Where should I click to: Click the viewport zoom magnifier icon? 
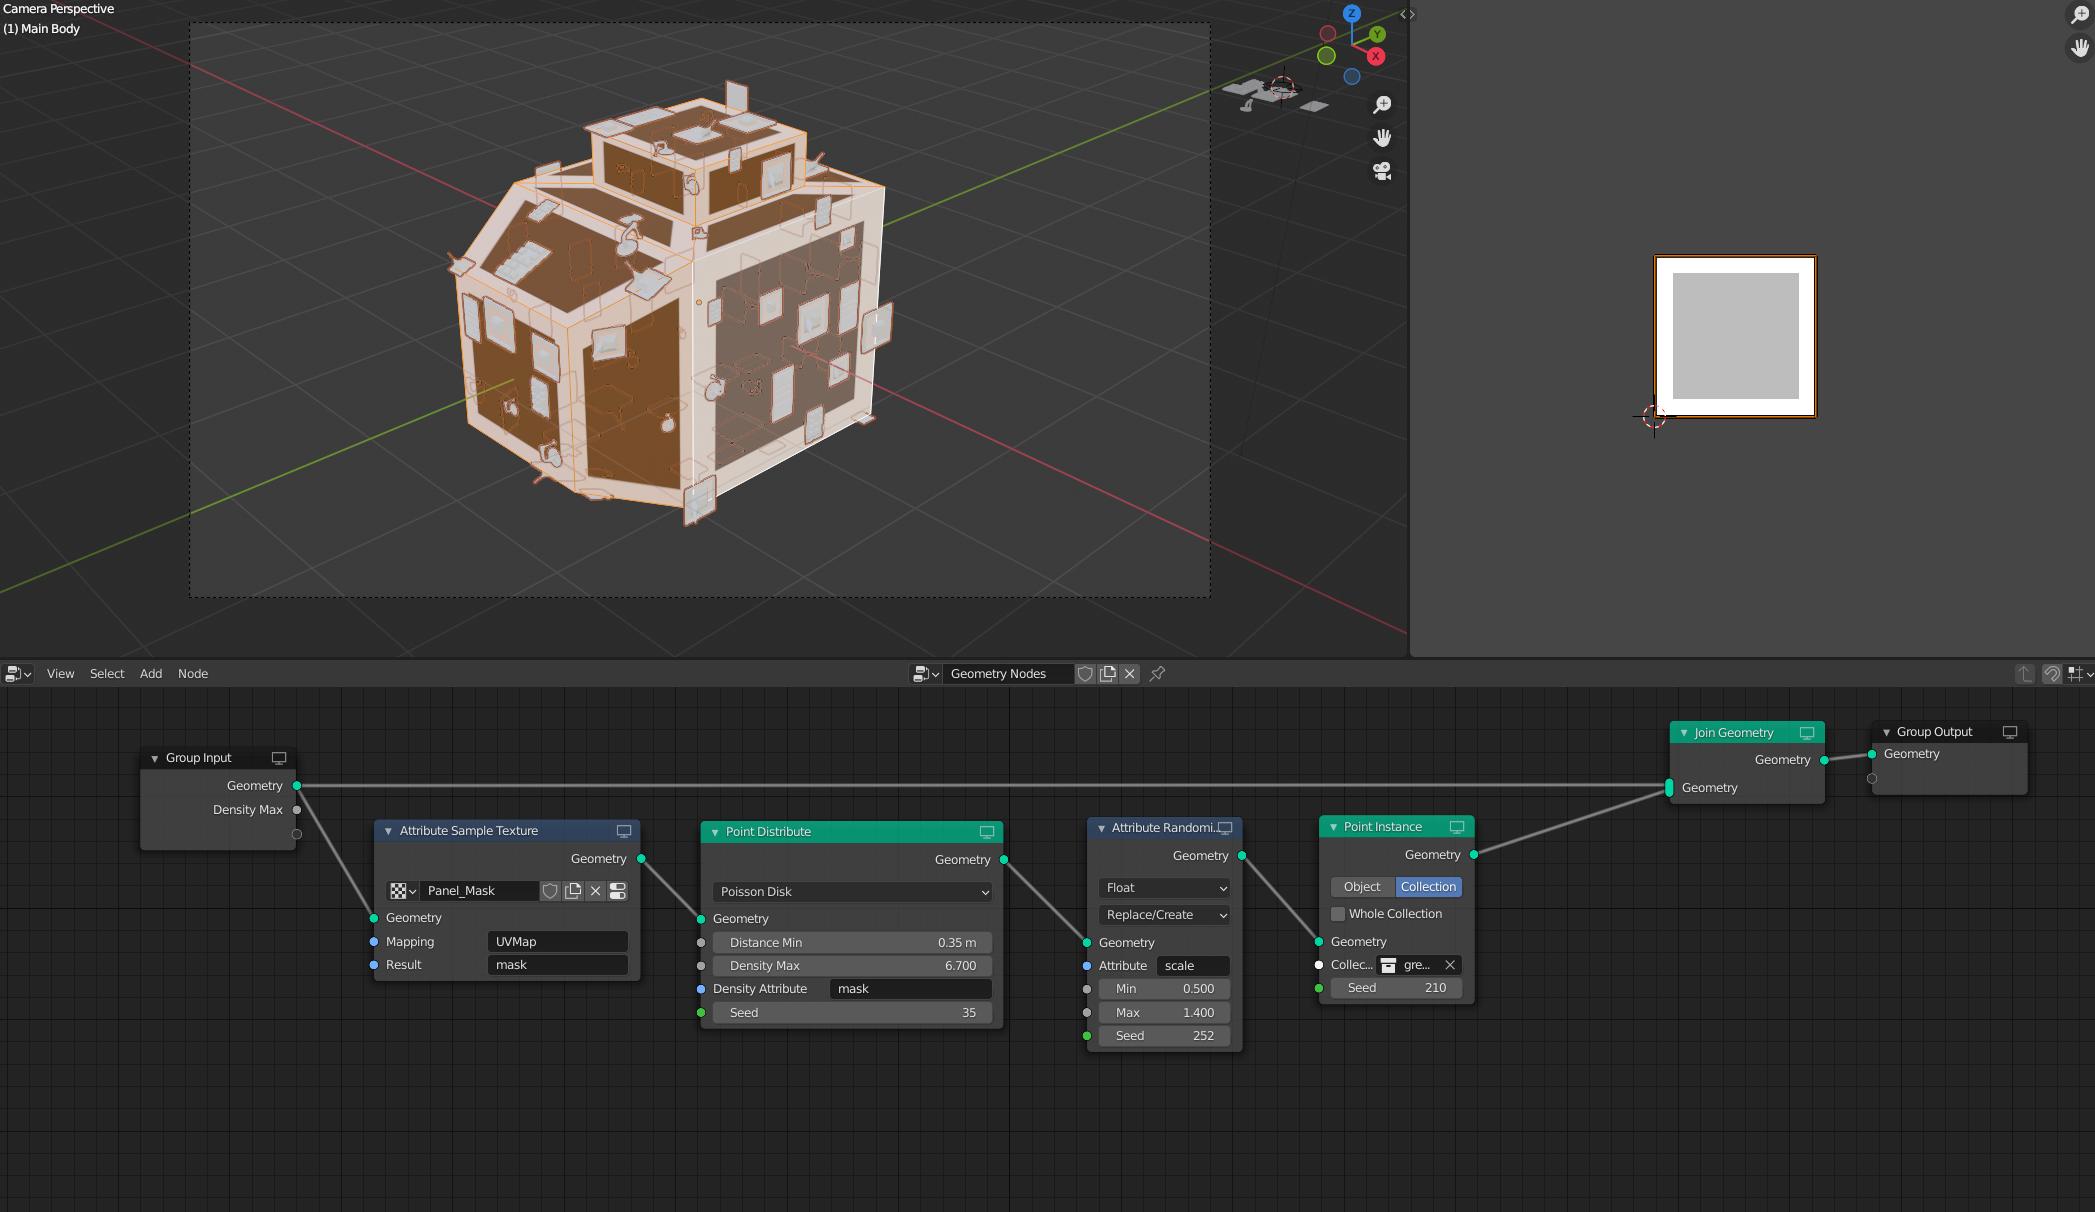tap(1382, 105)
